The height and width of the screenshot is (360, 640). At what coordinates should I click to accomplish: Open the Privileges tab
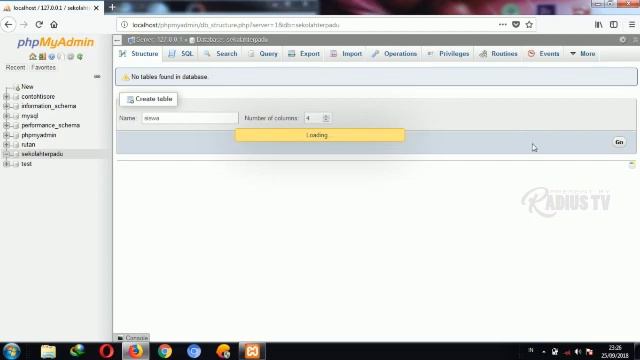(448, 53)
